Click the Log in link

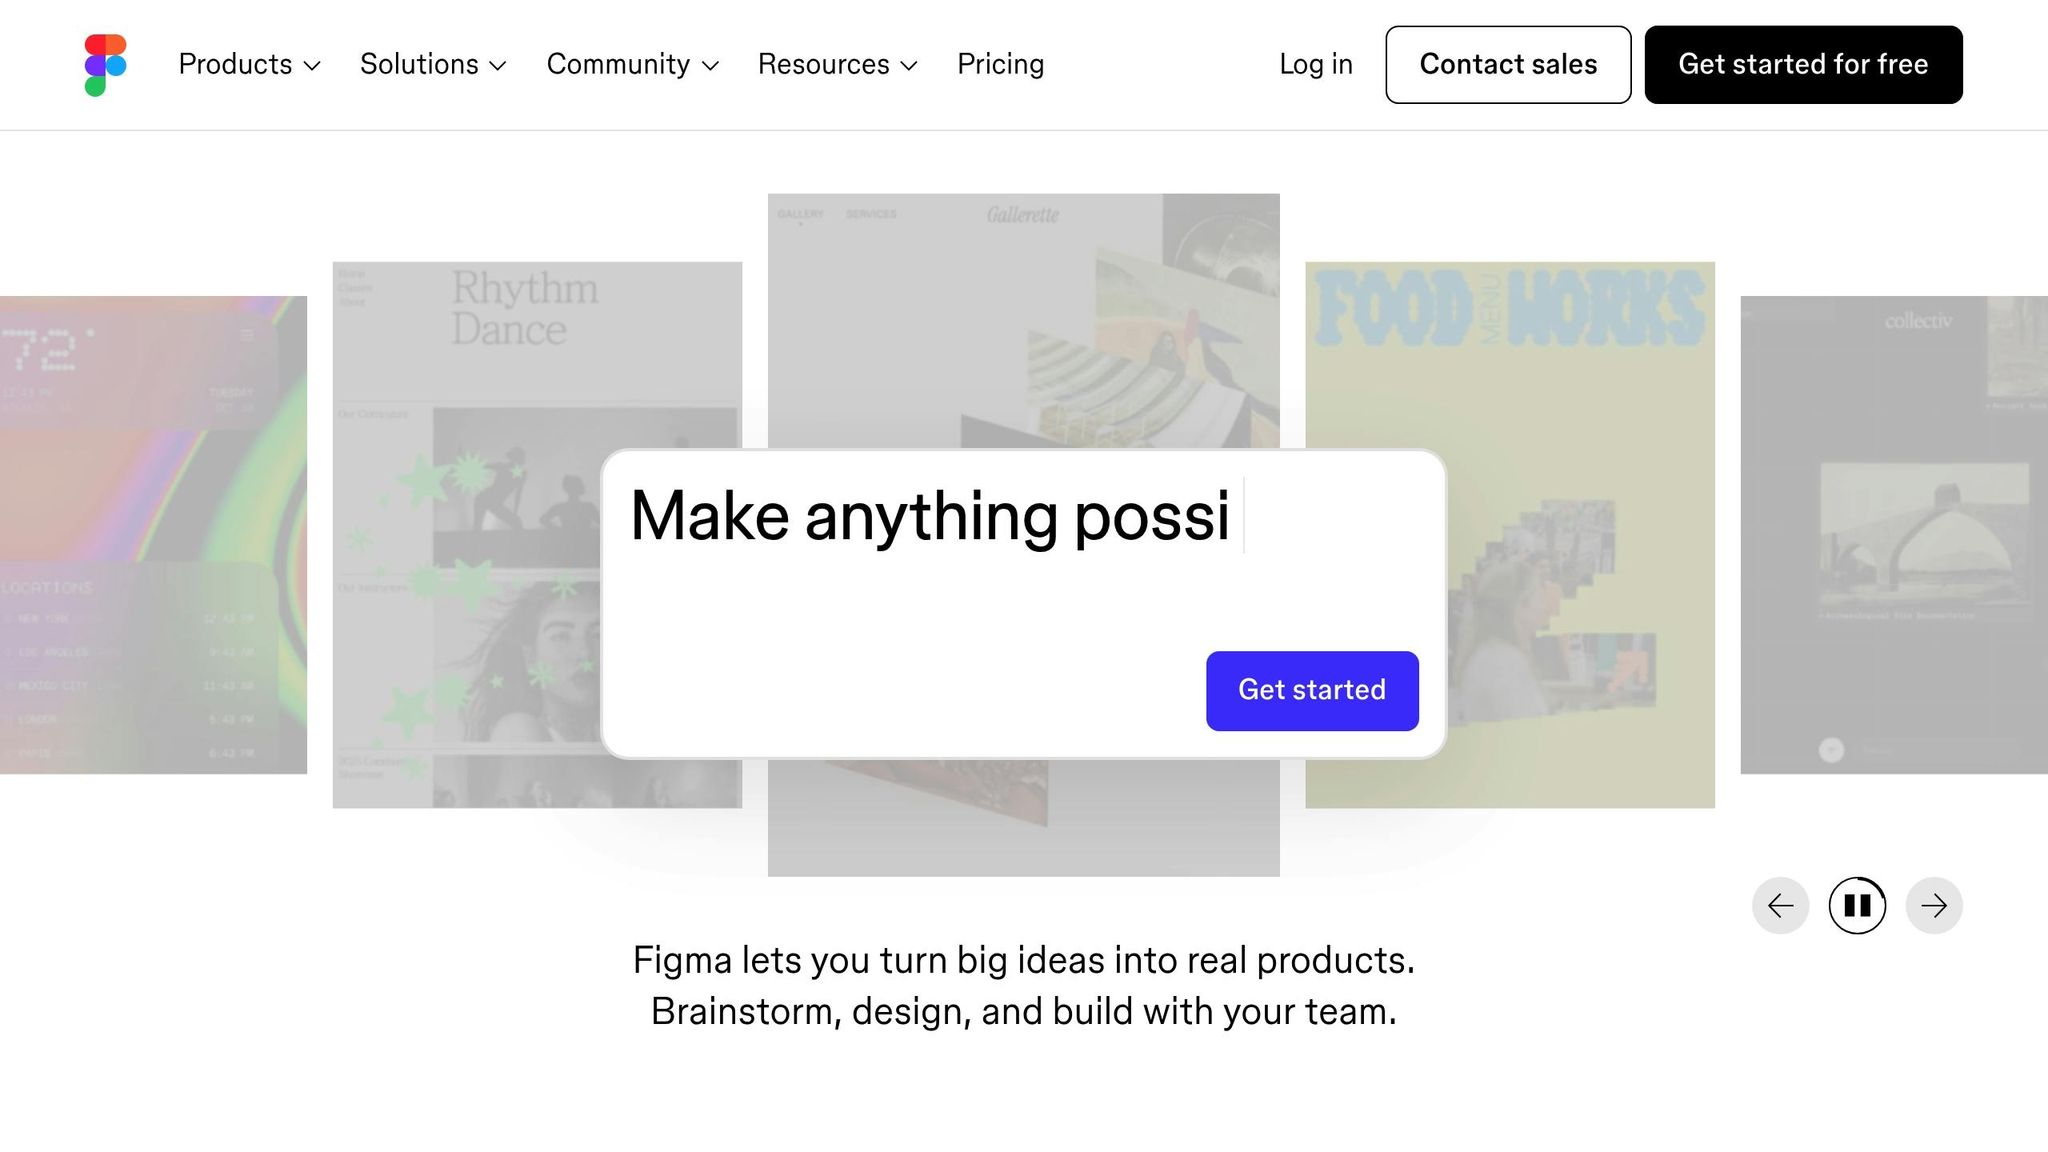1315,65
